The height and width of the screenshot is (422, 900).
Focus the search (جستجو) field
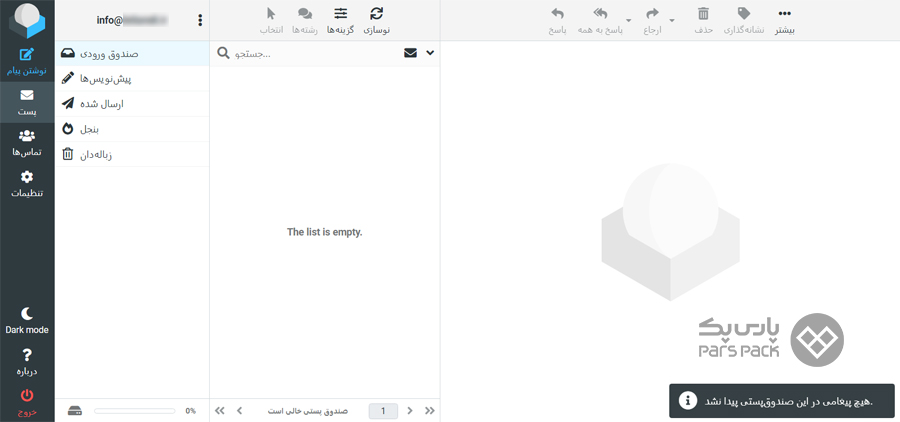click(316, 53)
